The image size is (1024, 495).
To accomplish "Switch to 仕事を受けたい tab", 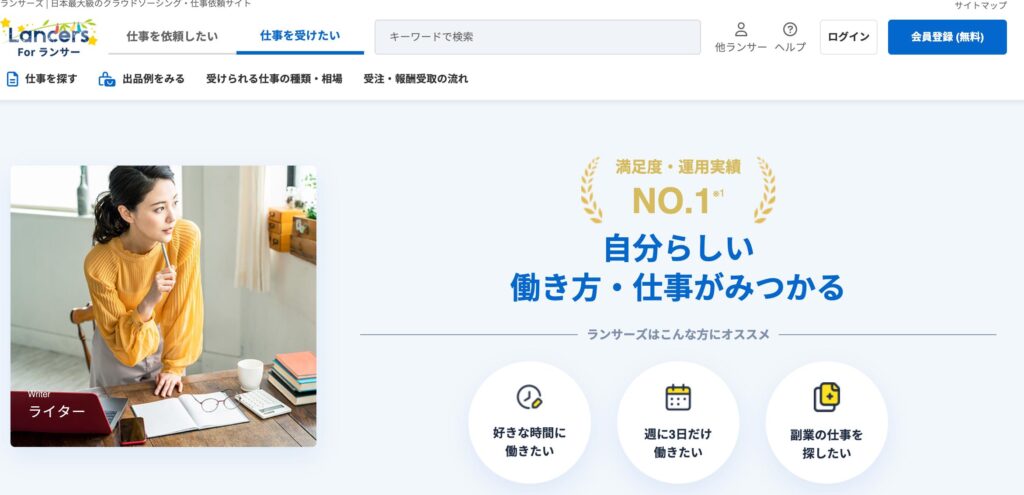I will 300,36.
